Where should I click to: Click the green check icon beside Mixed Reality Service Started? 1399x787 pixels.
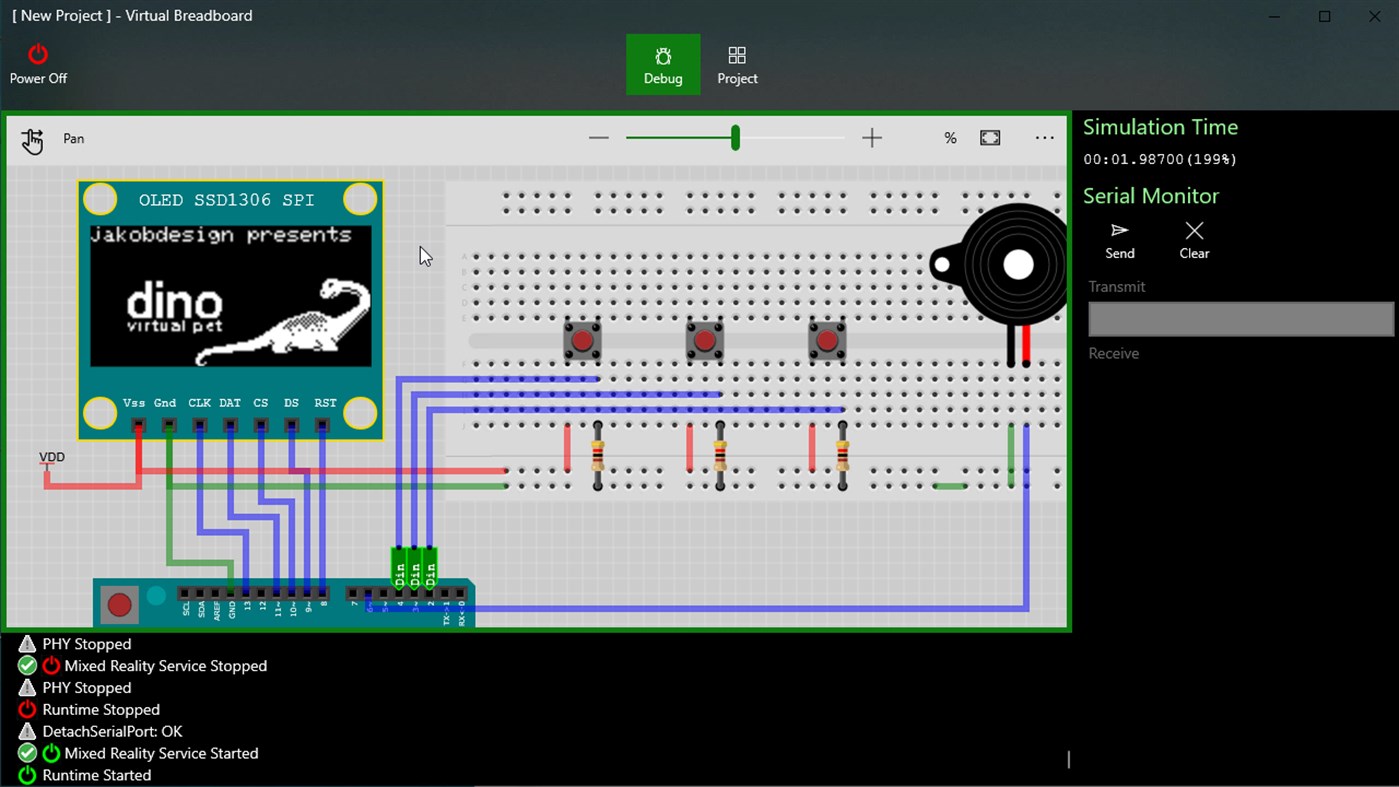[27, 753]
